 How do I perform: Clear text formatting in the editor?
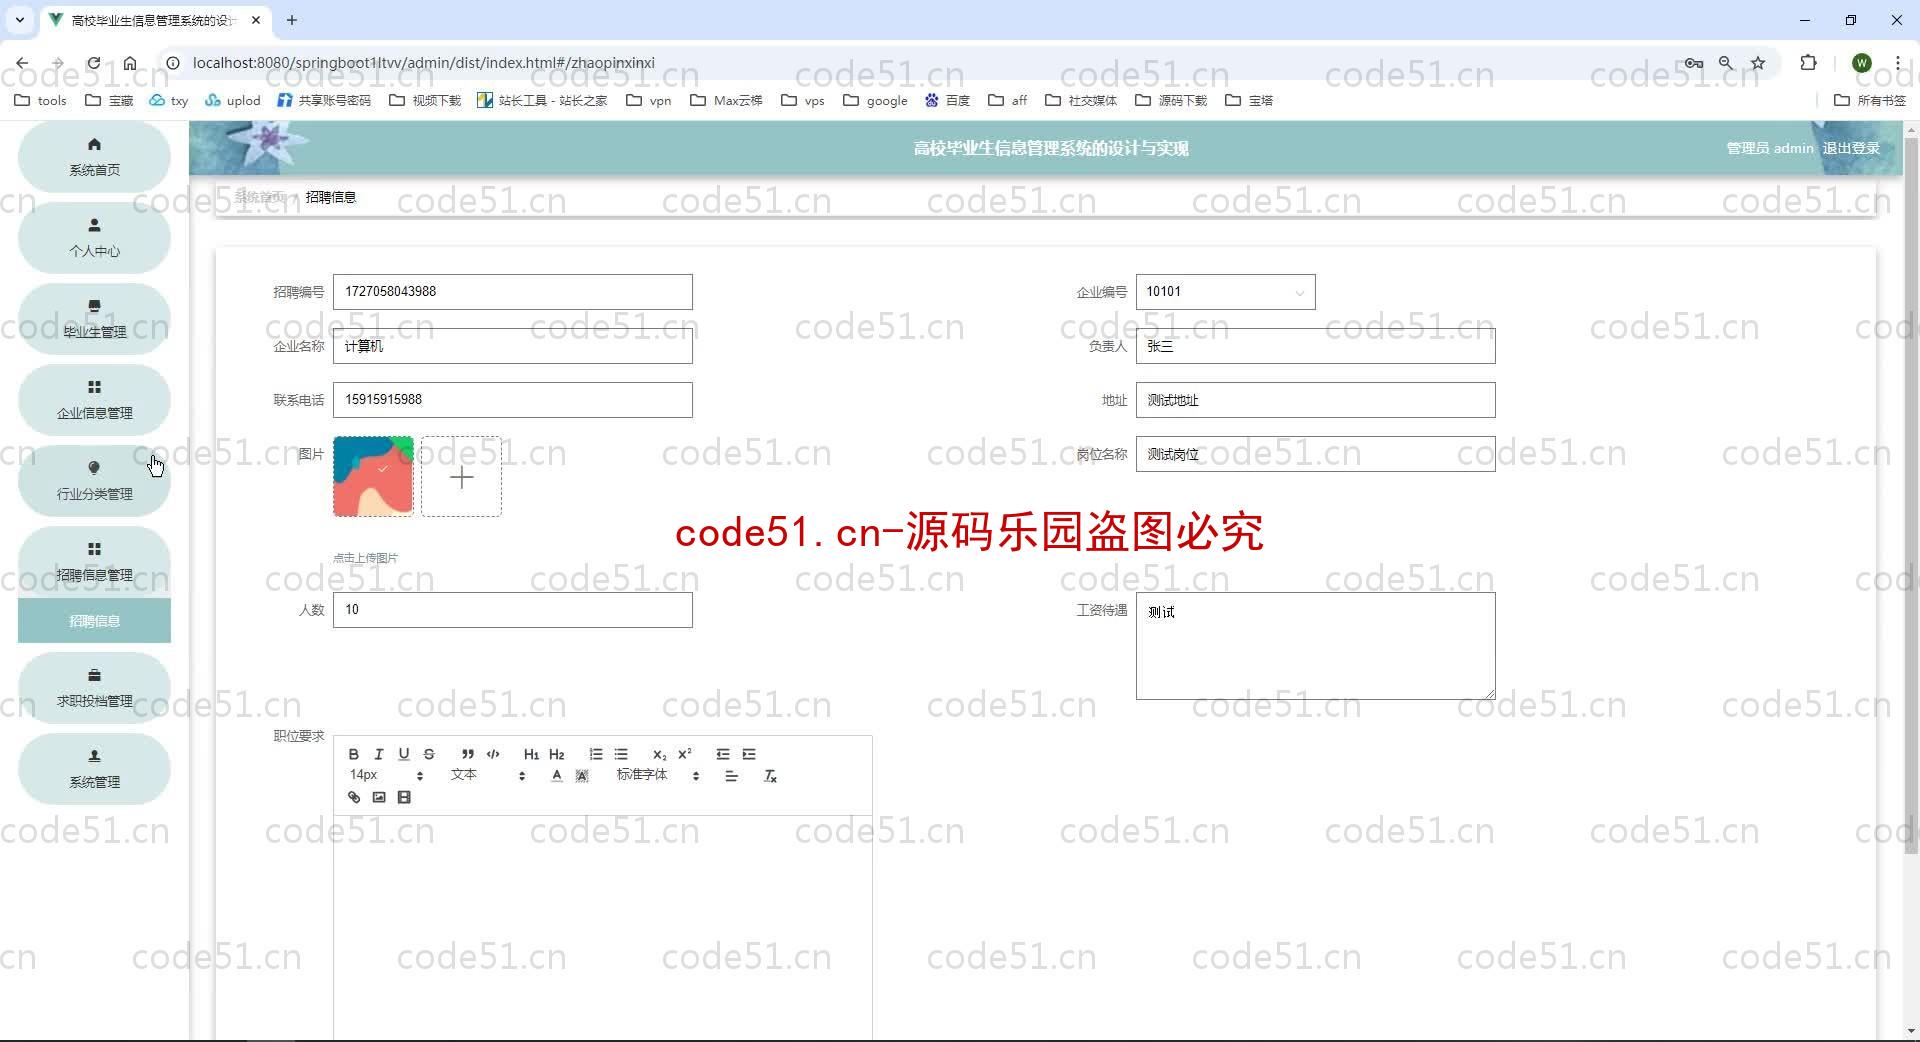770,776
